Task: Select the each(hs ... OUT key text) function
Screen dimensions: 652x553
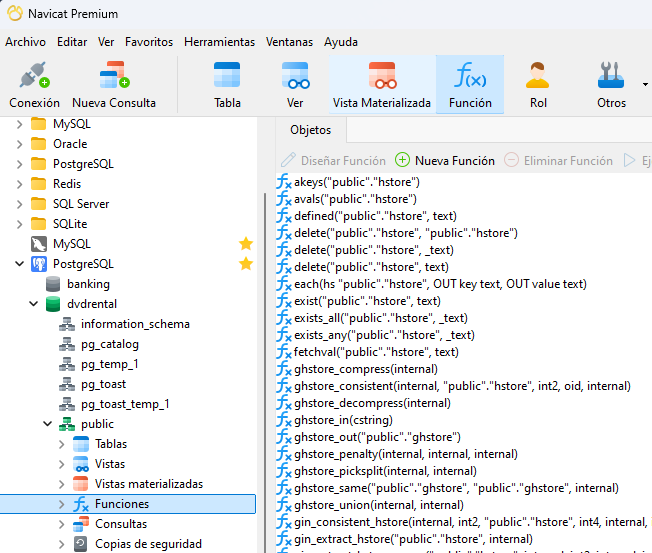Action: click(x=440, y=284)
